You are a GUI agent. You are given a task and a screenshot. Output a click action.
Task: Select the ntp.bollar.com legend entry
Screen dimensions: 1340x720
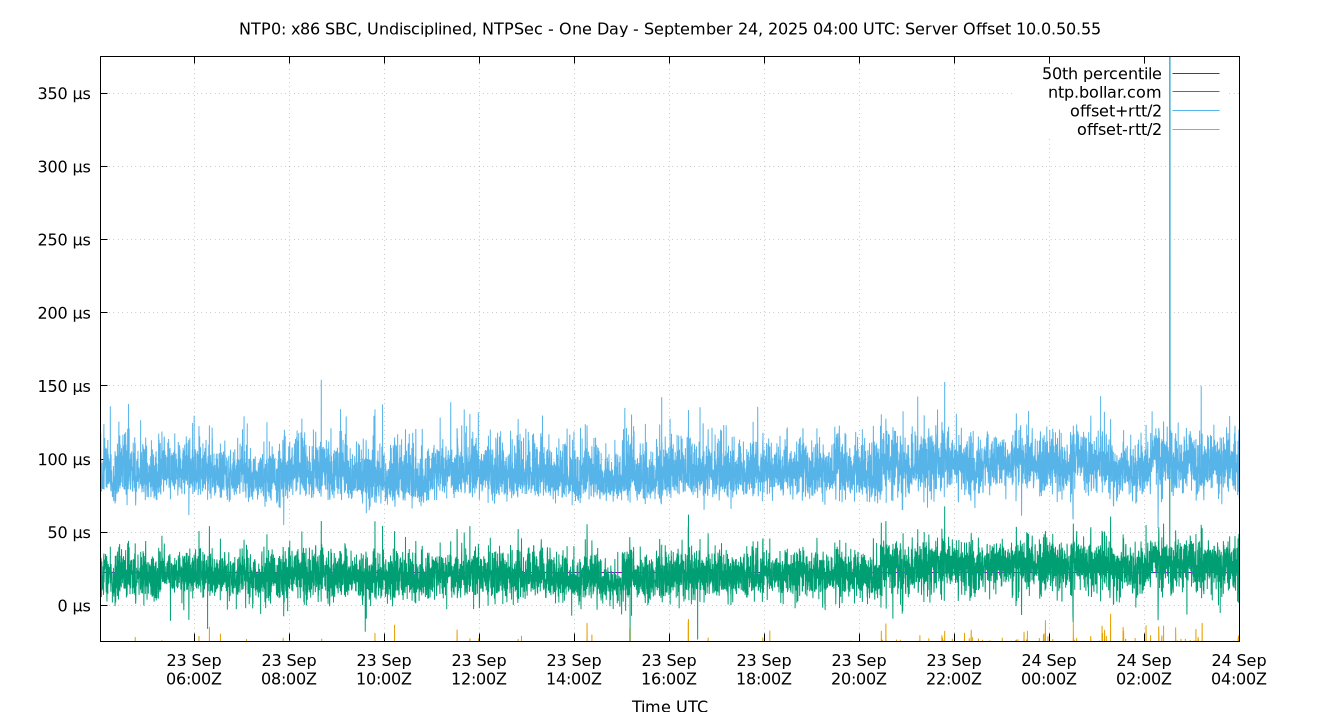pyautogui.click(x=1104, y=92)
